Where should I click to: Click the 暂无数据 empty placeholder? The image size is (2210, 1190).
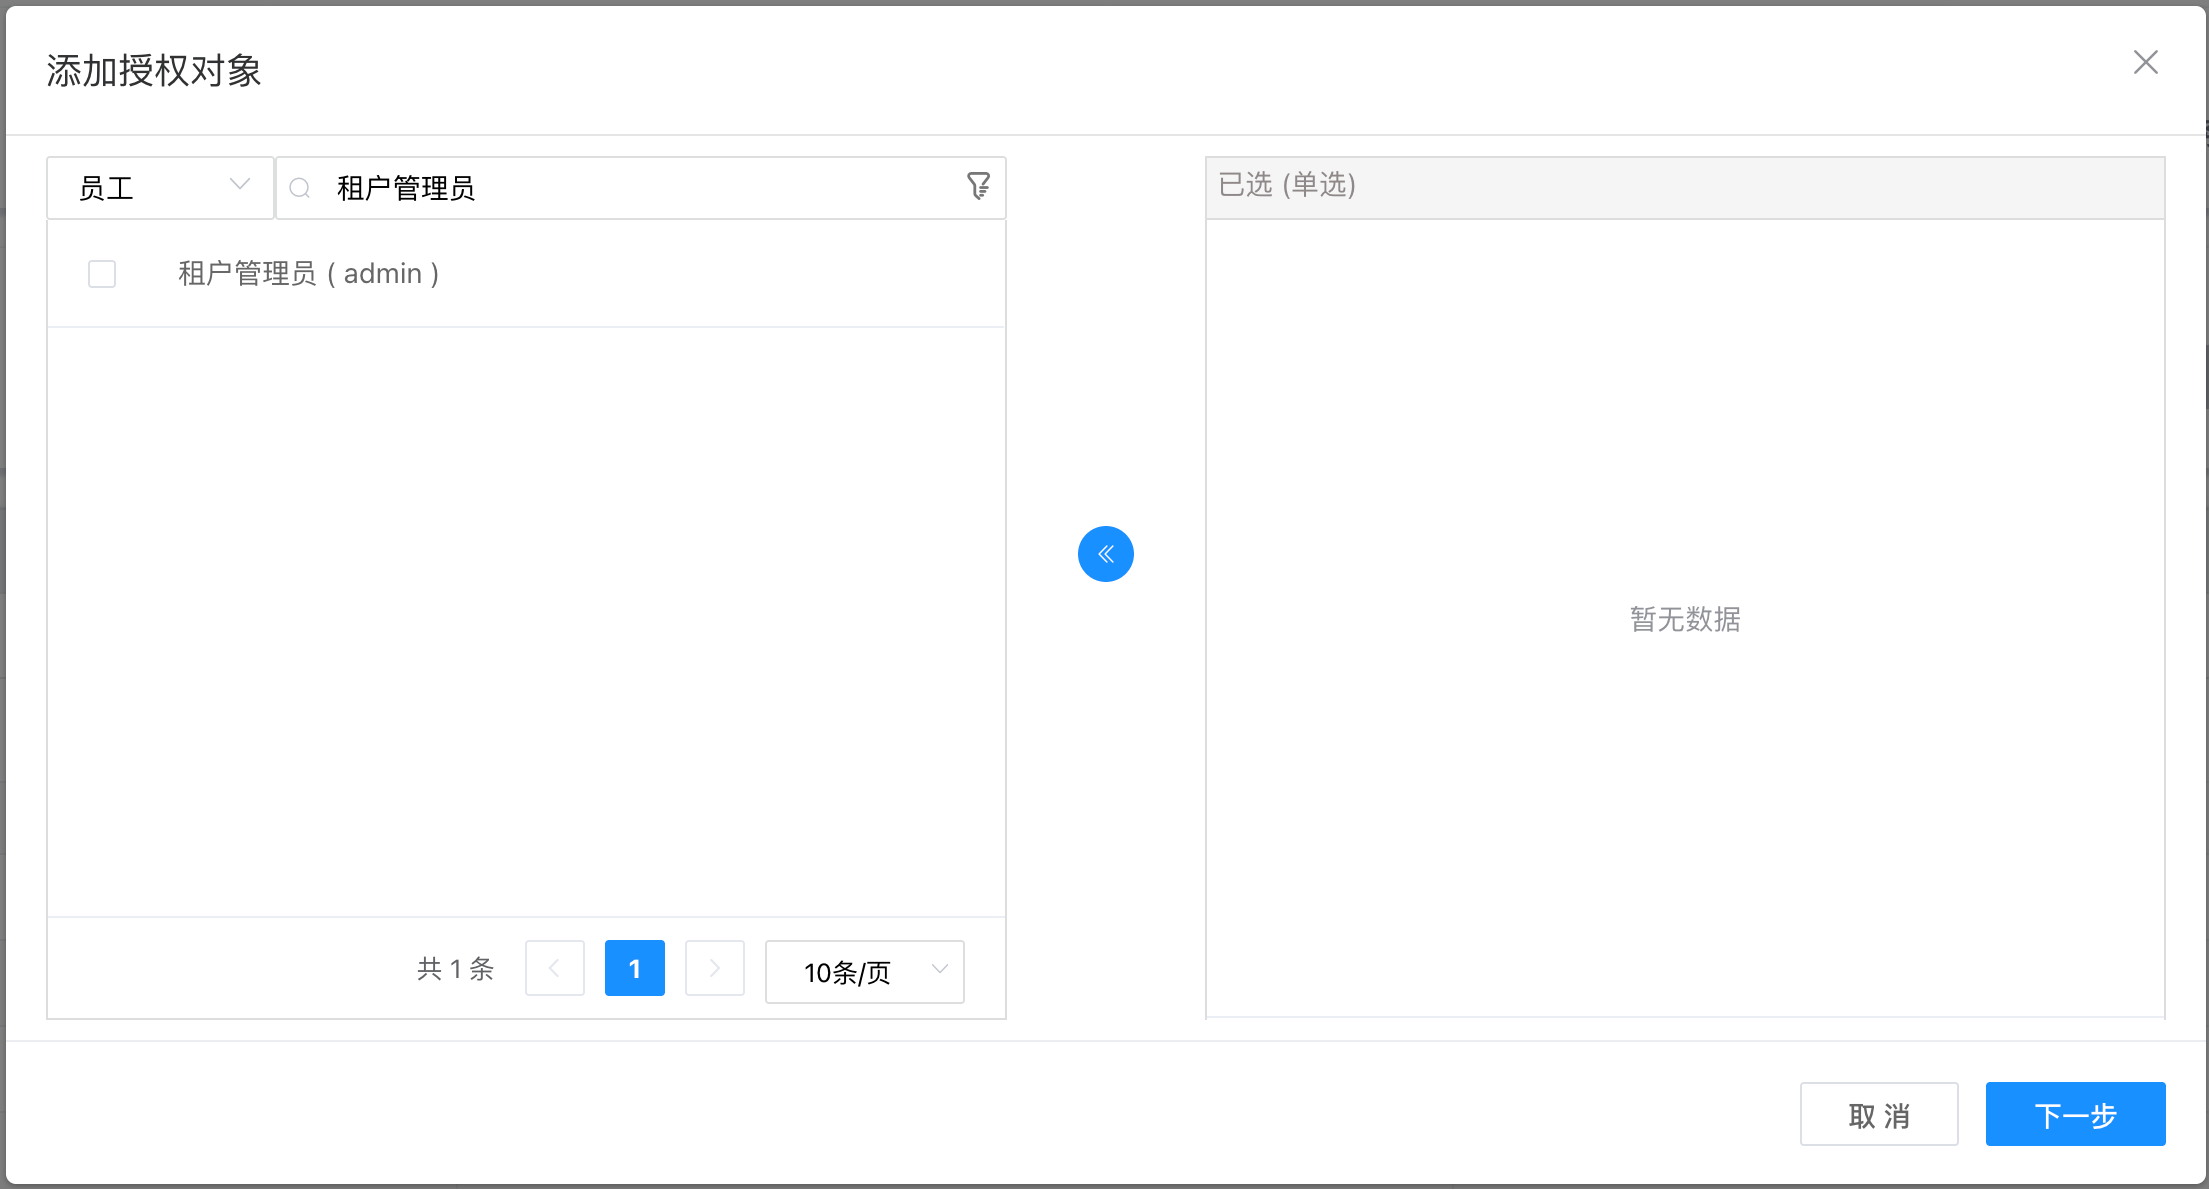(1684, 619)
